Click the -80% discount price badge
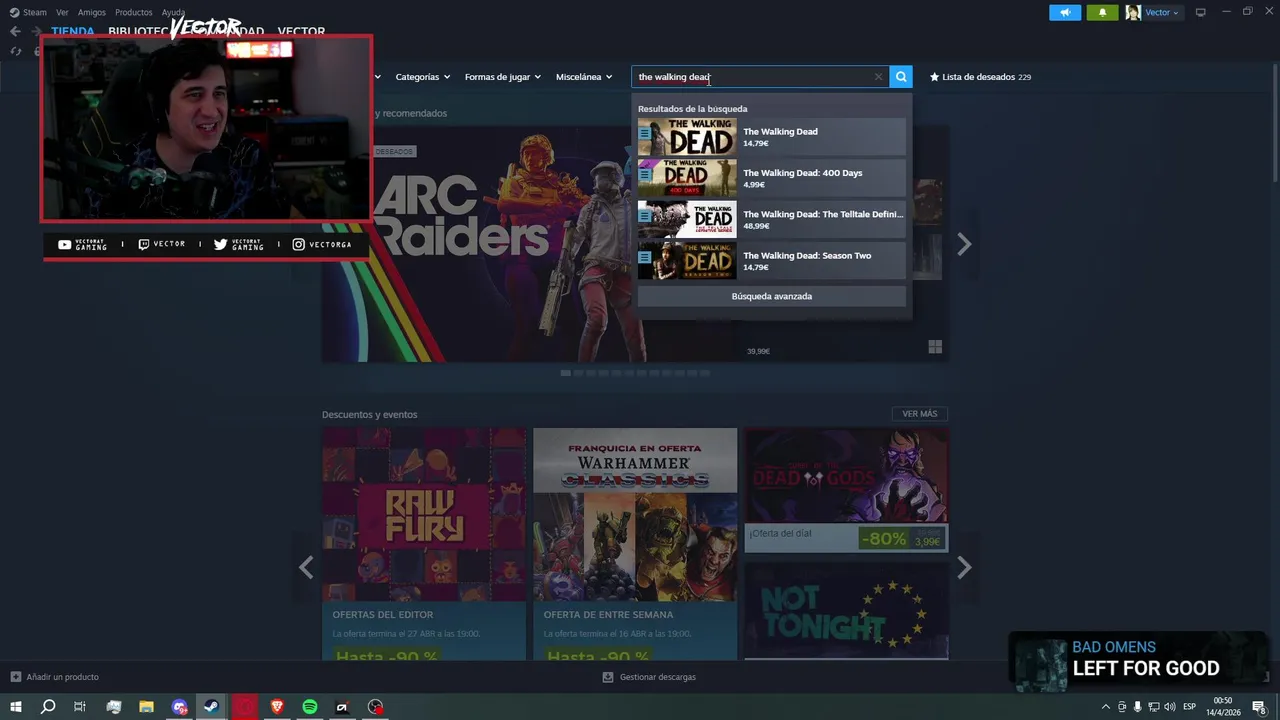This screenshot has width=1280, height=720. pyautogui.click(x=884, y=538)
